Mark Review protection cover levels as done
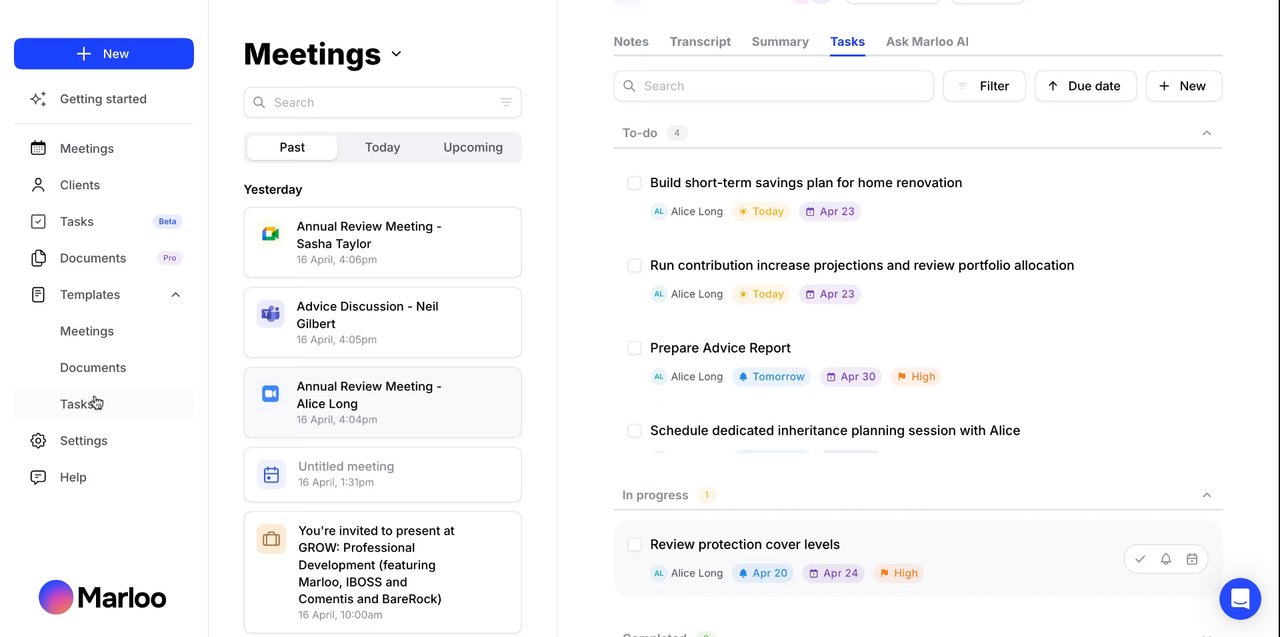 [634, 545]
